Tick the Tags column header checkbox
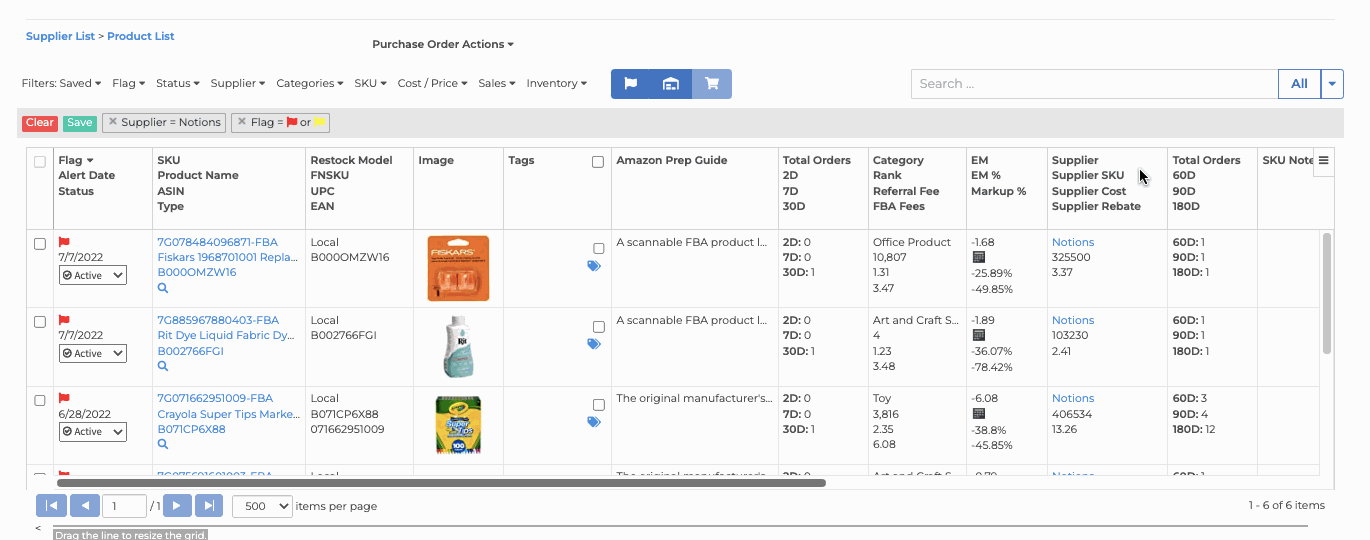Viewport: 1370px width, 540px height. 598,162
